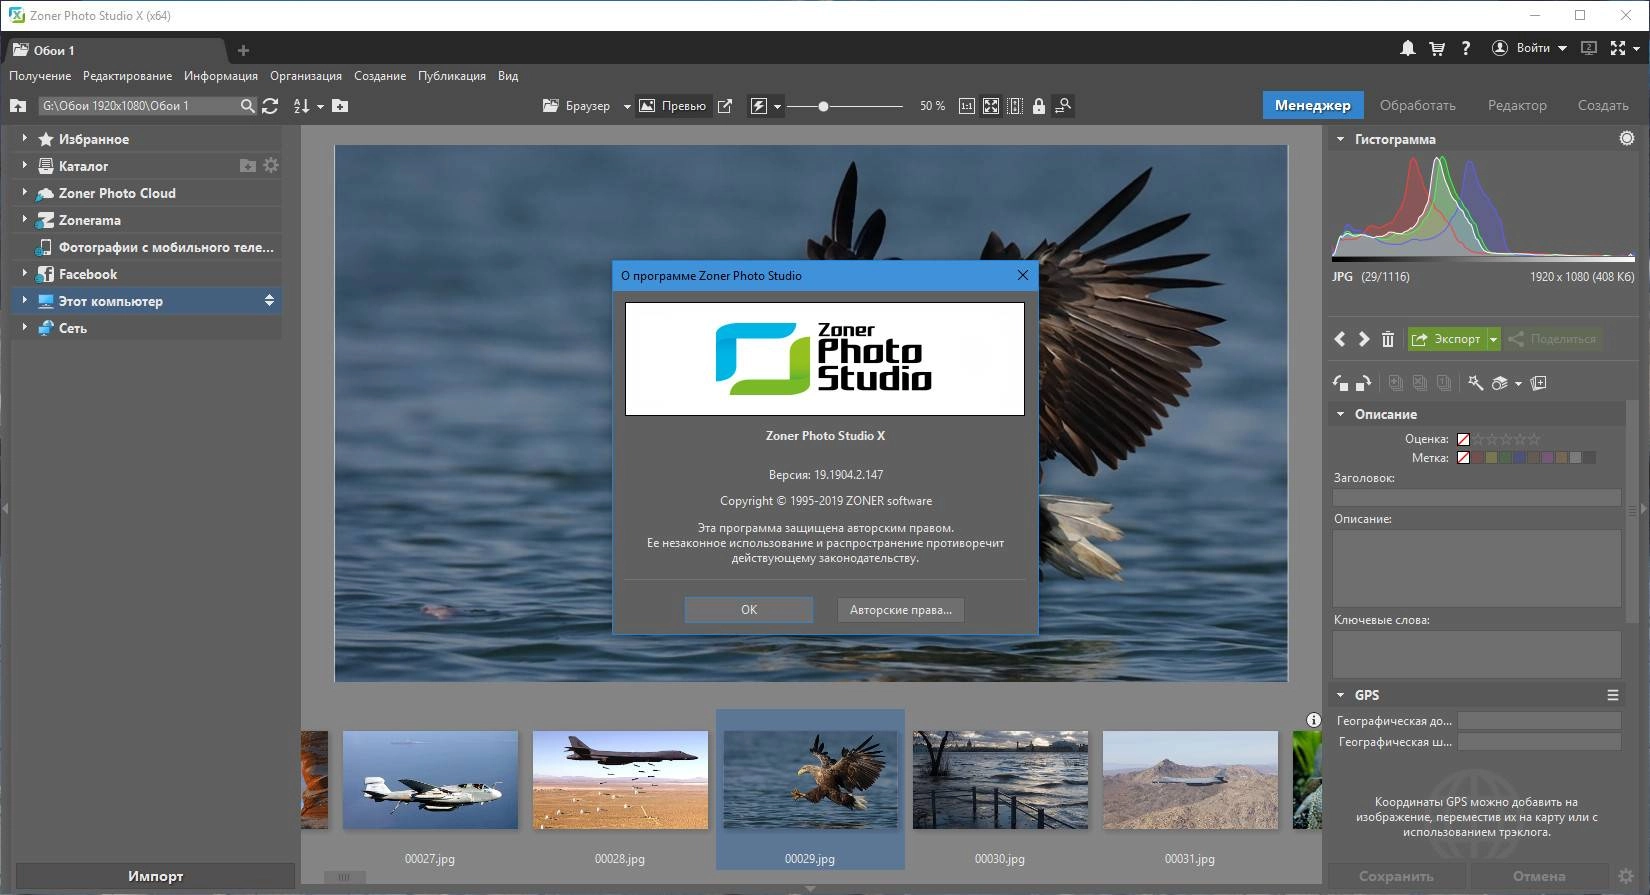Viewport: 1650px width, 895px height.
Task: Click the magic wand quick fix icon
Action: [x=1475, y=383]
